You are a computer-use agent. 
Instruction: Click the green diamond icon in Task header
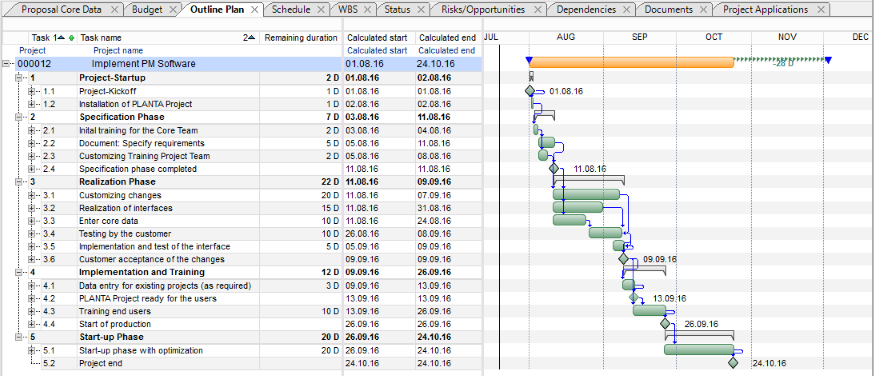(x=71, y=38)
